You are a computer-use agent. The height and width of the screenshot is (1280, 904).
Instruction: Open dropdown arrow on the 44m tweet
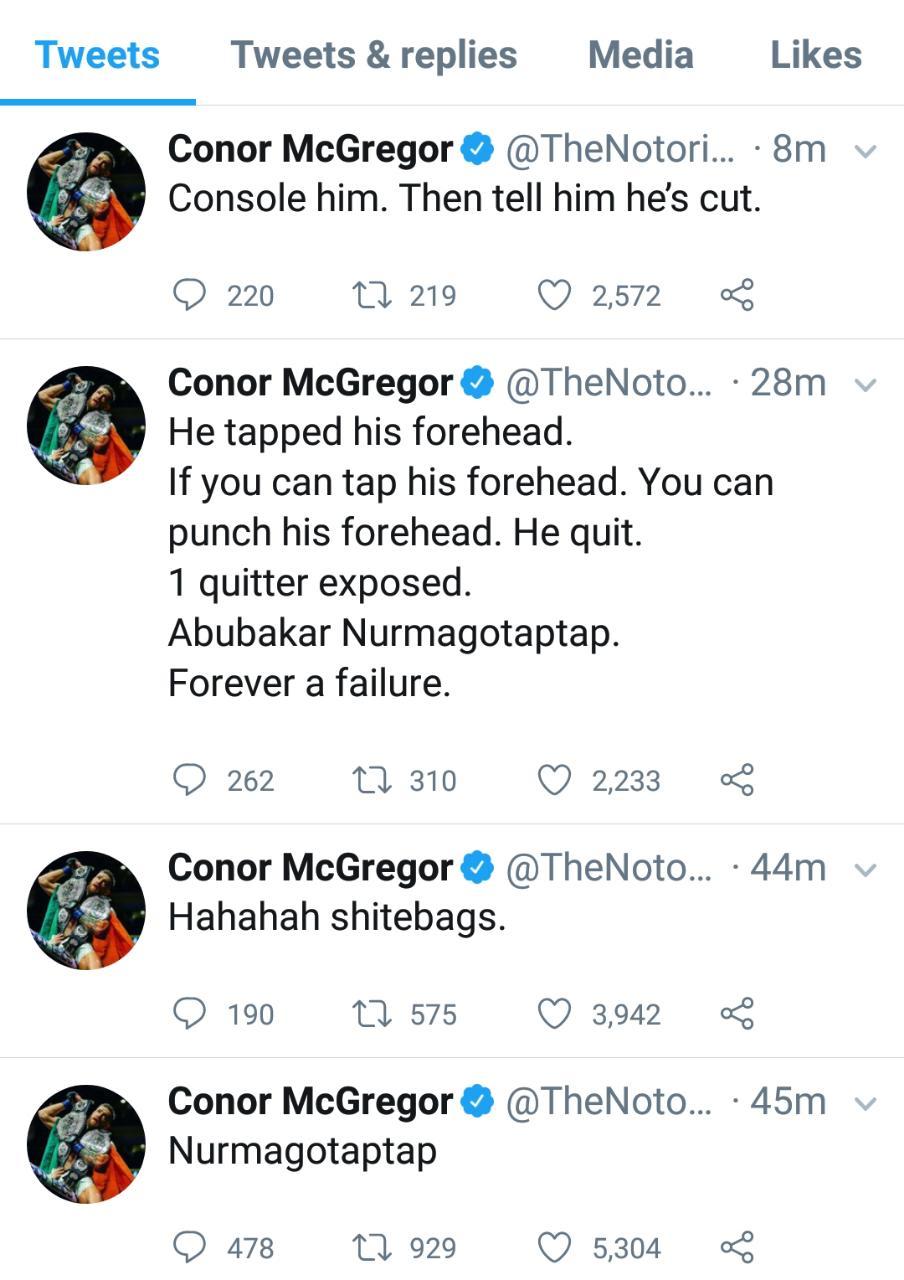click(867, 870)
